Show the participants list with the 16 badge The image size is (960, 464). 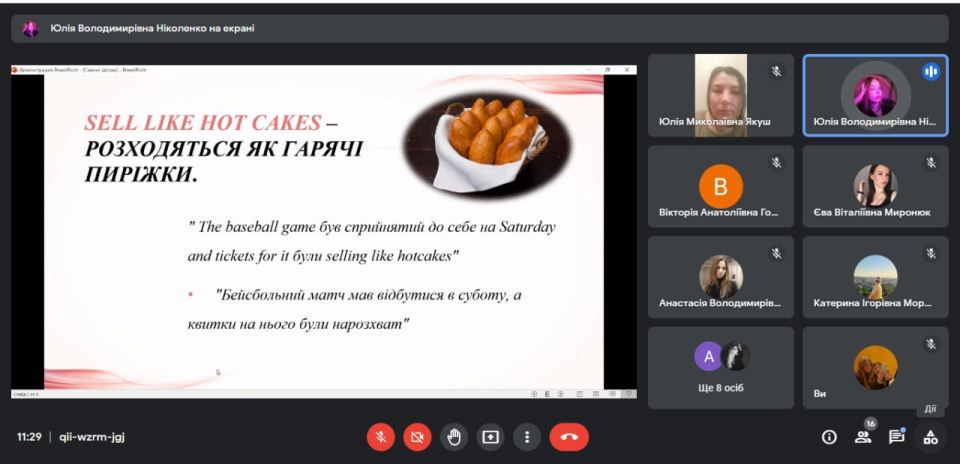click(863, 436)
